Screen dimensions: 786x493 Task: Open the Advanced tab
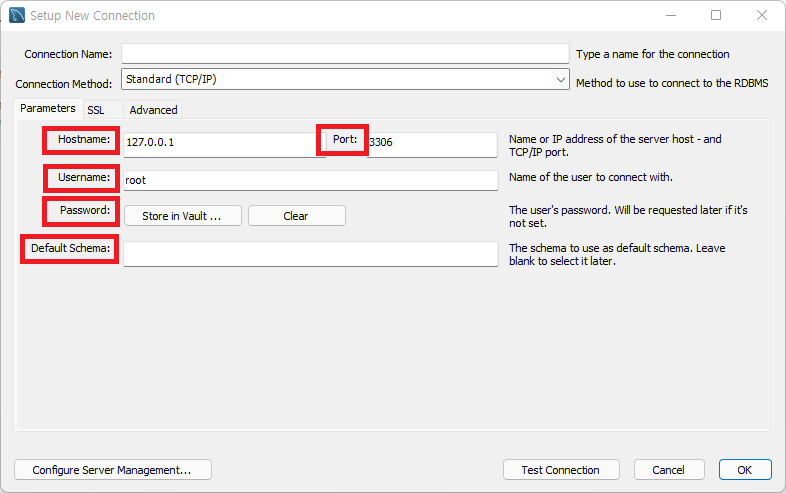click(x=153, y=110)
